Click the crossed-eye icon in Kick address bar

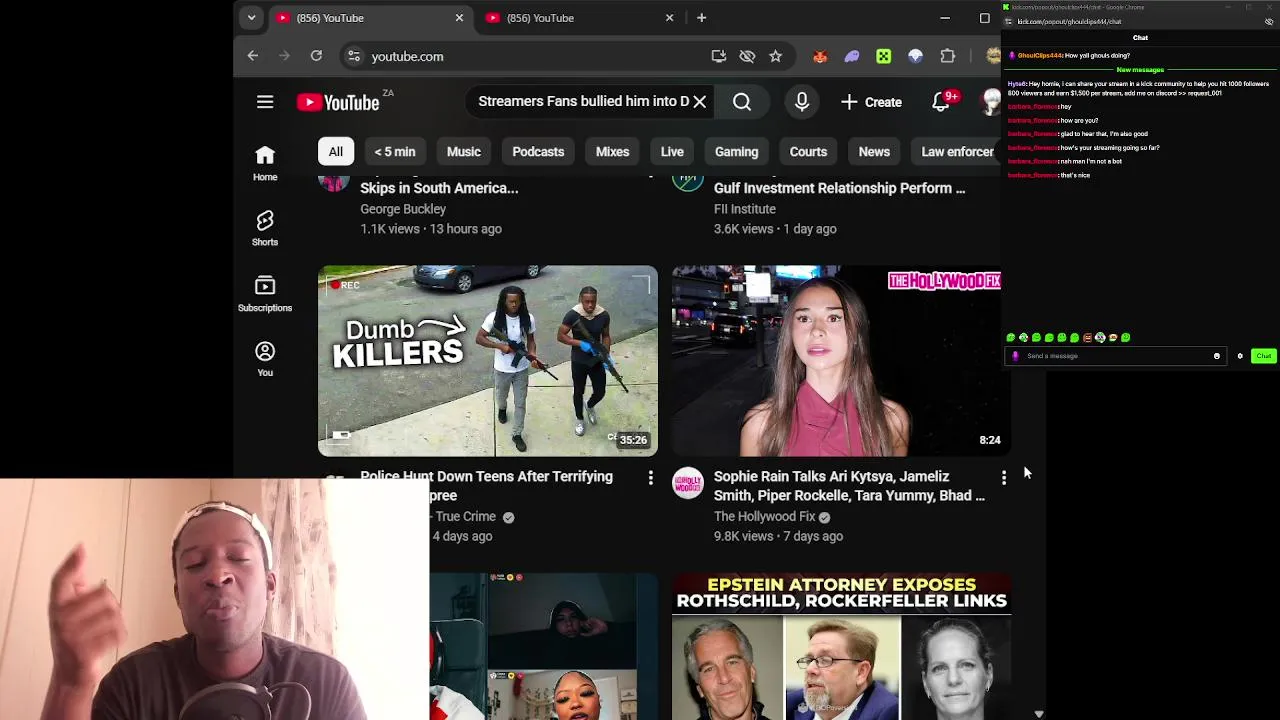[x=1269, y=21]
